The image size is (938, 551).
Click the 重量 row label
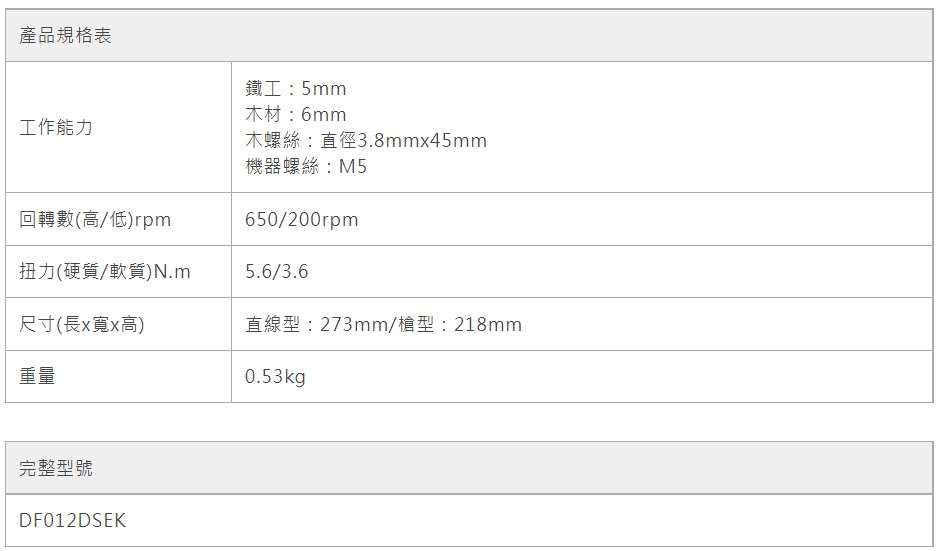point(38,377)
